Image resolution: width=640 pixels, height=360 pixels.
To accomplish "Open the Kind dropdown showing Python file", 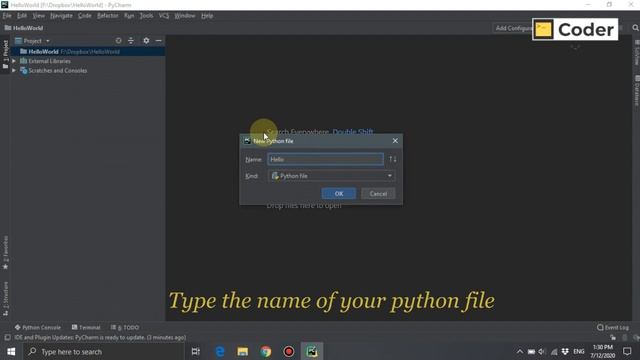I will (331, 176).
